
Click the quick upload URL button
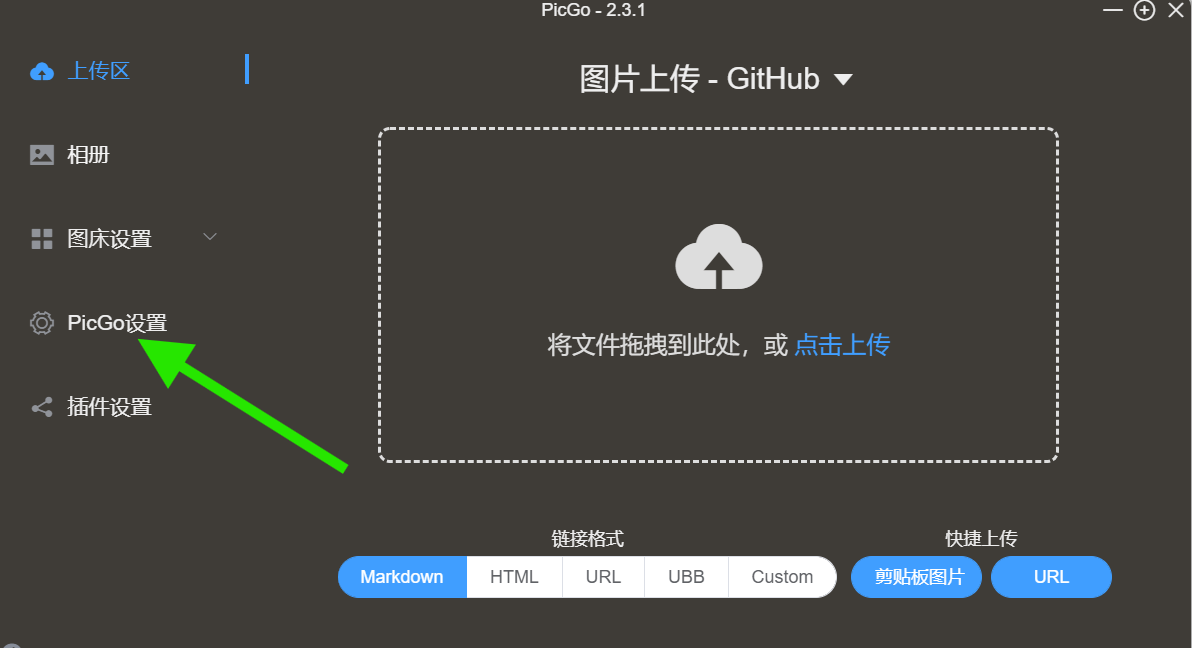pyautogui.click(x=1051, y=577)
